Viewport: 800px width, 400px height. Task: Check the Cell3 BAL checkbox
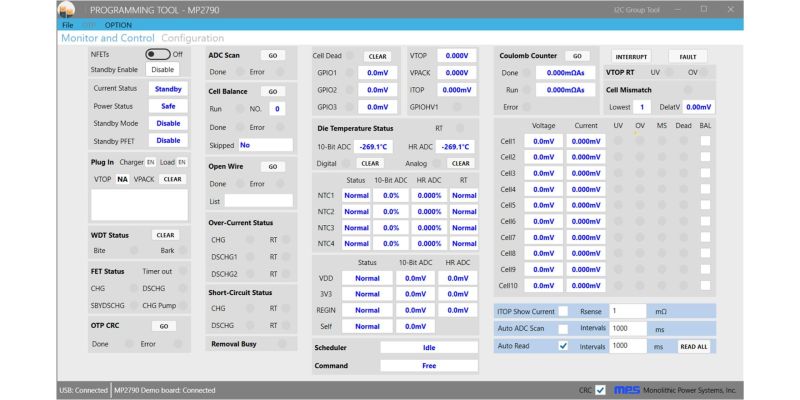(x=705, y=173)
